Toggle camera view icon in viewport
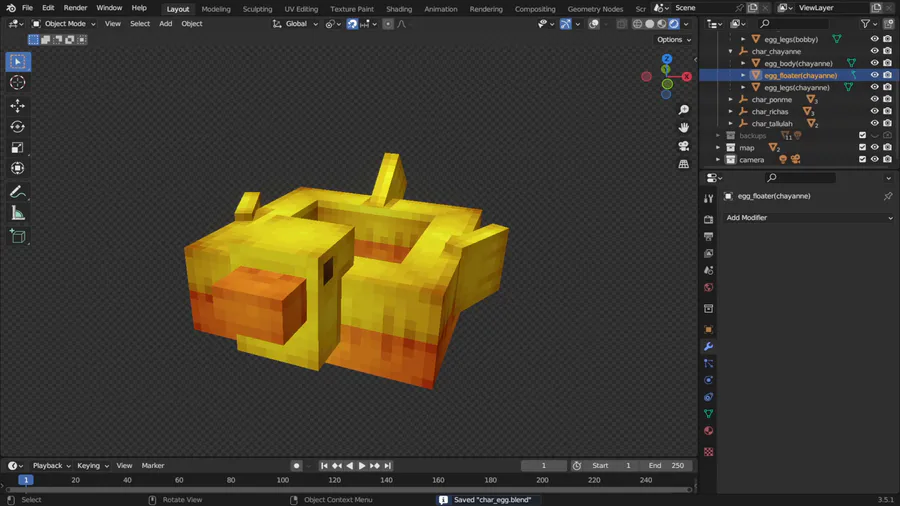The height and width of the screenshot is (506, 900). coord(684,146)
